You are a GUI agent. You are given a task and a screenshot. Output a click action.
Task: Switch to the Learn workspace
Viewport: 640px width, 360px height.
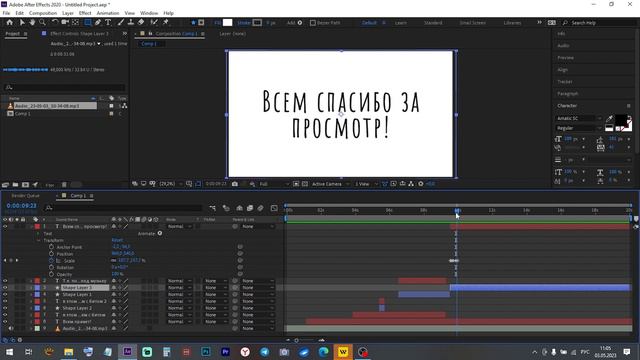tap(401, 23)
